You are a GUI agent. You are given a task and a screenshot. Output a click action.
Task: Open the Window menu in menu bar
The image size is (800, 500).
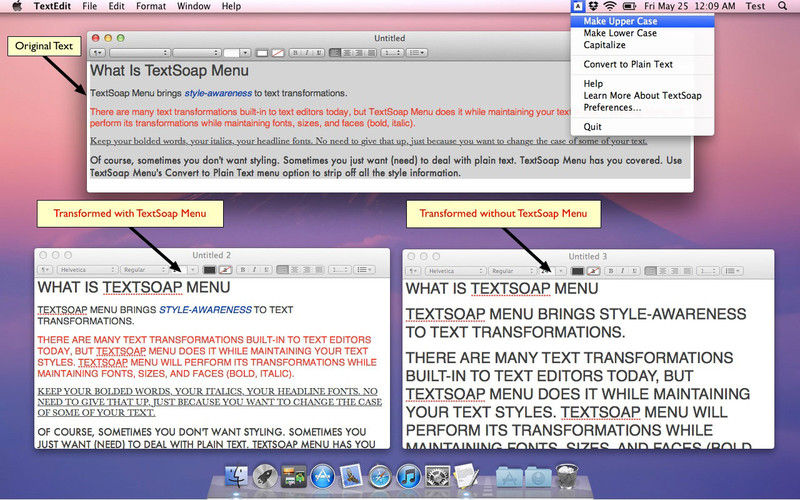193,6
